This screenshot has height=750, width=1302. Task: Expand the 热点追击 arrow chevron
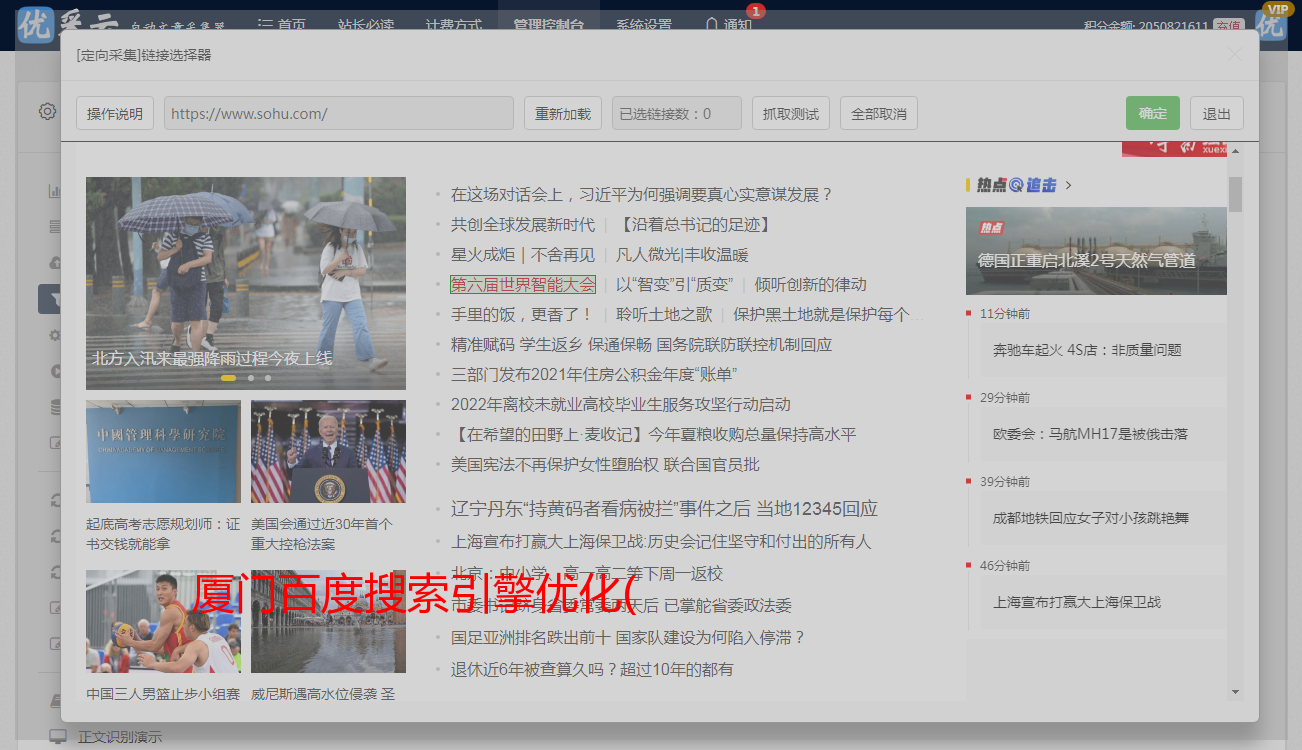[x=1069, y=185]
